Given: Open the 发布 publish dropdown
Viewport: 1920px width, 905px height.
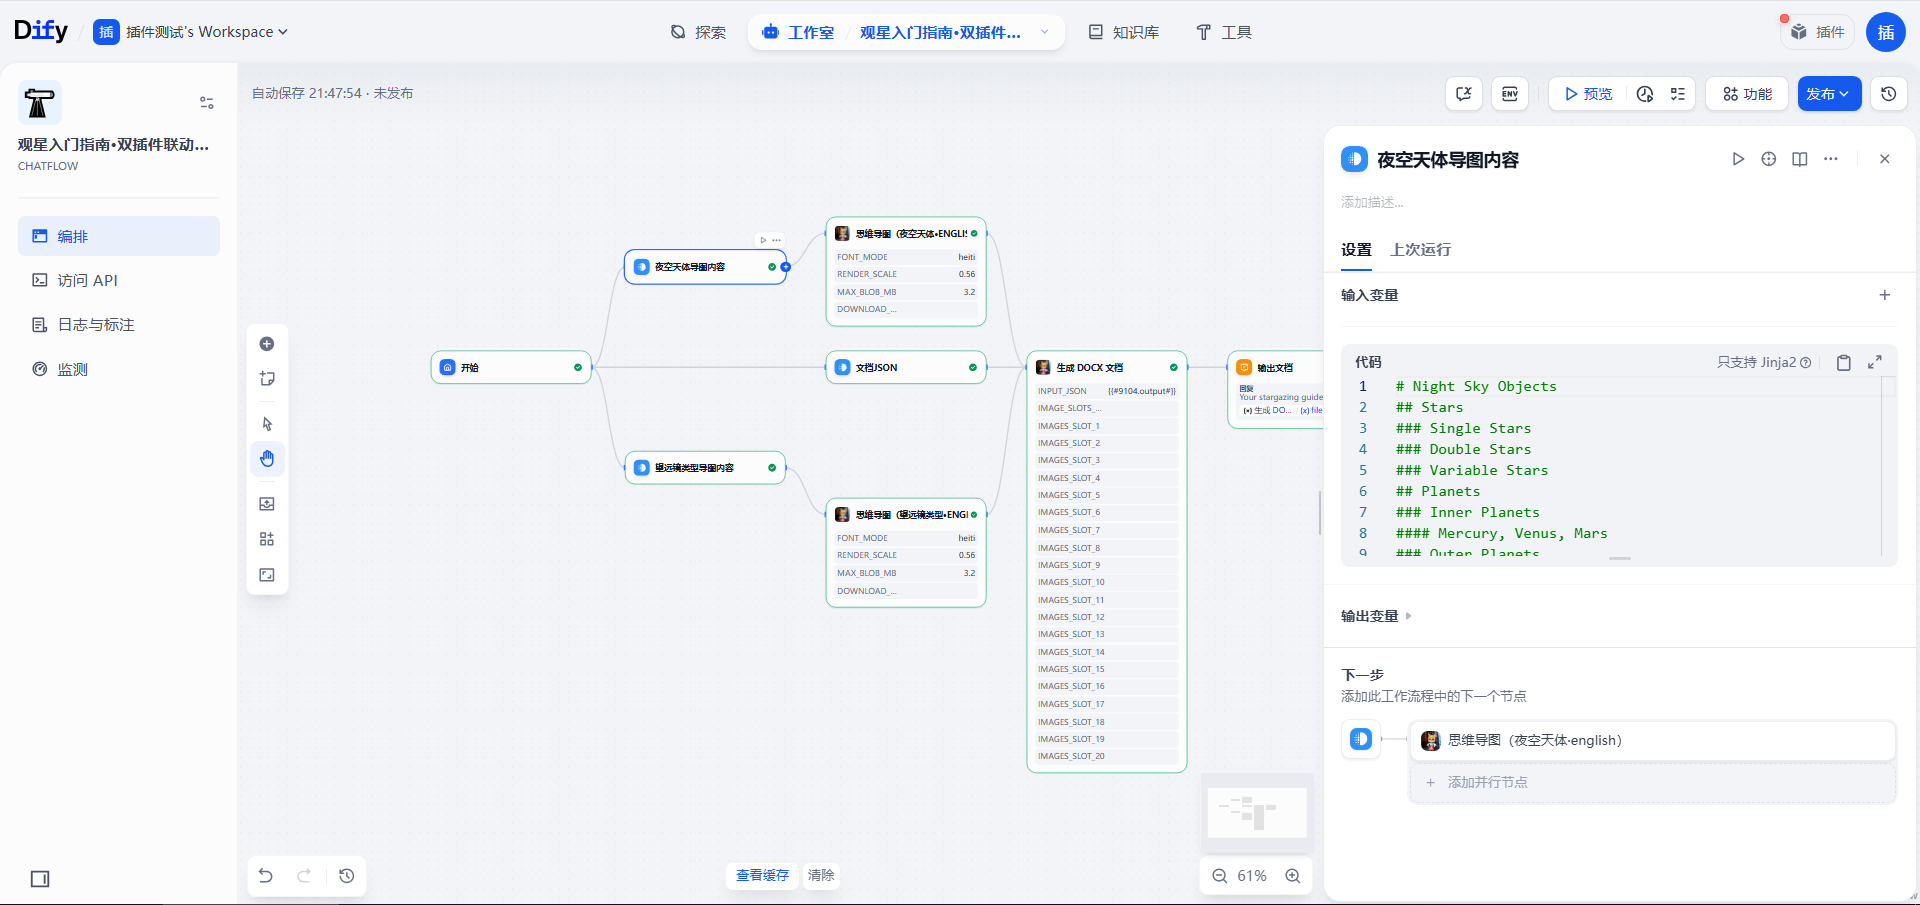Looking at the screenshot, I should (x=1829, y=94).
